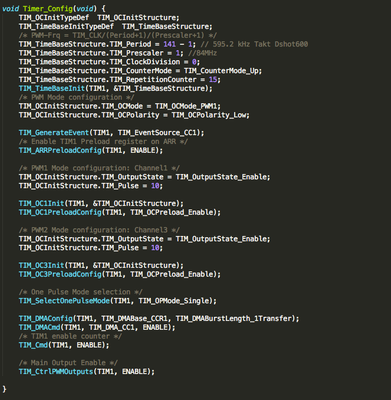Click the PWM1 Mode configuration Channel1 comment
The width and height of the screenshot is (391, 400).
point(99,168)
